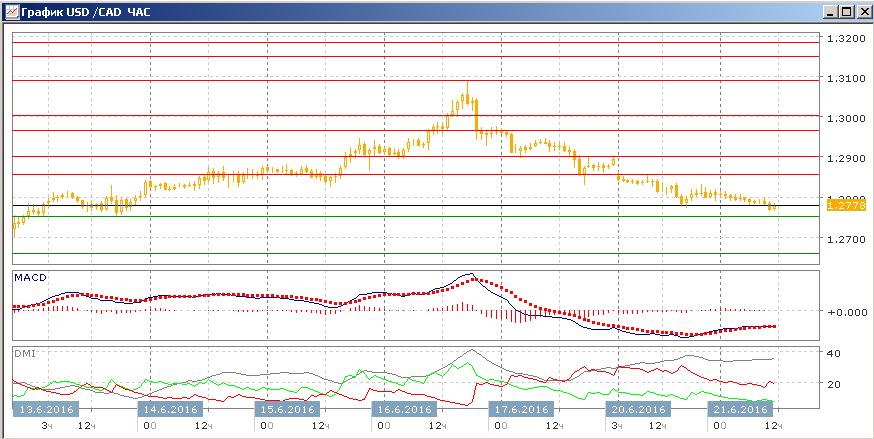Screen dimensions: 874x439
Task: Click the 1.2700 price axis label
Action: pyautogui.click(x=846, y=239)
